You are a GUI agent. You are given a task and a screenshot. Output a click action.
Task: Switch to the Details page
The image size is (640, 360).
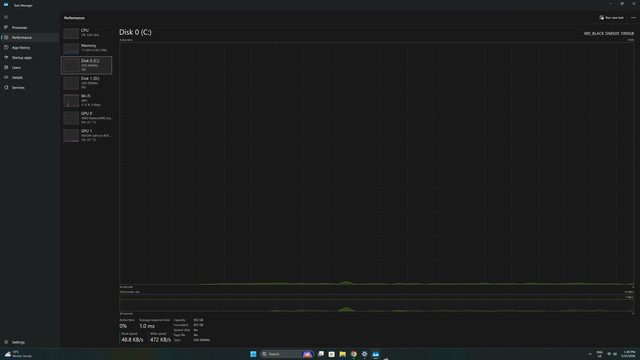point(30,78)
